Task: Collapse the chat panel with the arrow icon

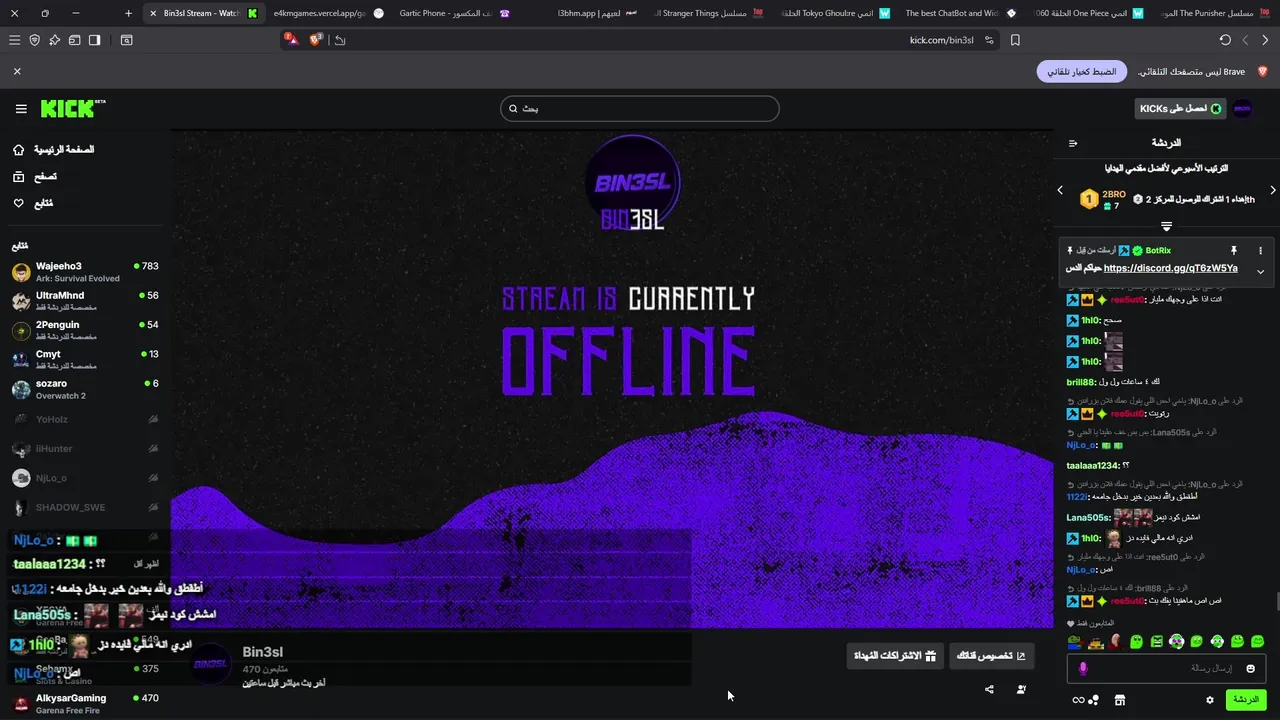Action: coord(1073,143)
